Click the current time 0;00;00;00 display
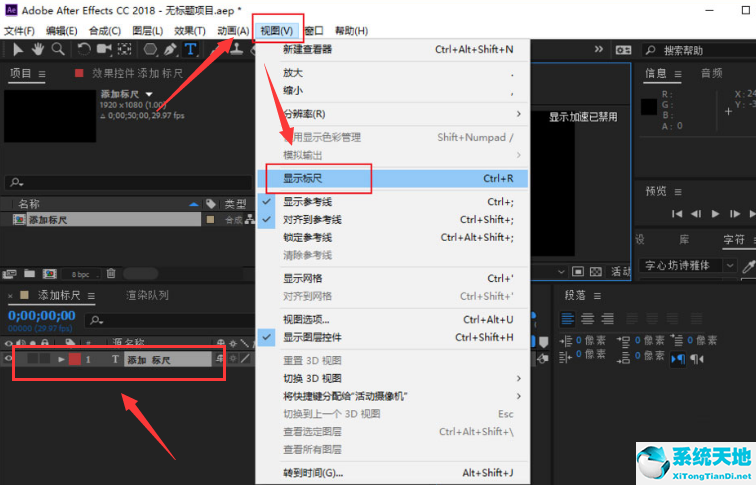 click(42, 316)
